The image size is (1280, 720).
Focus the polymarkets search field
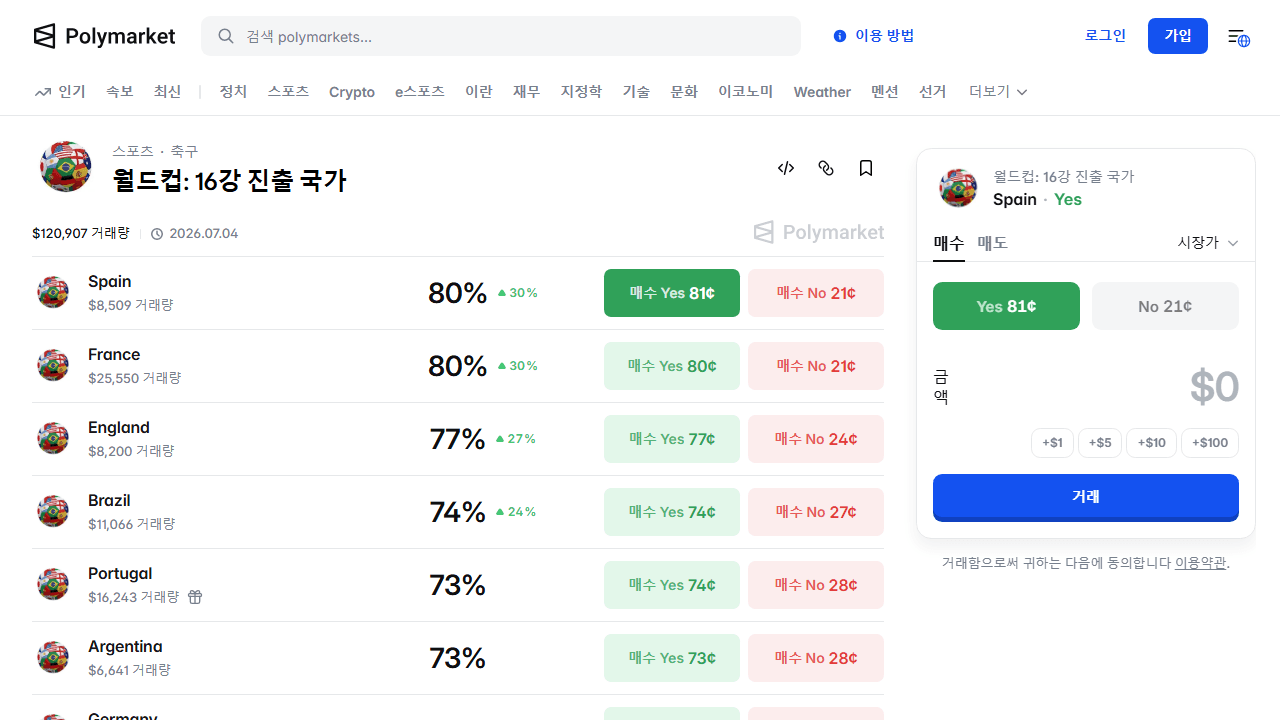click(x=501, y=36)
